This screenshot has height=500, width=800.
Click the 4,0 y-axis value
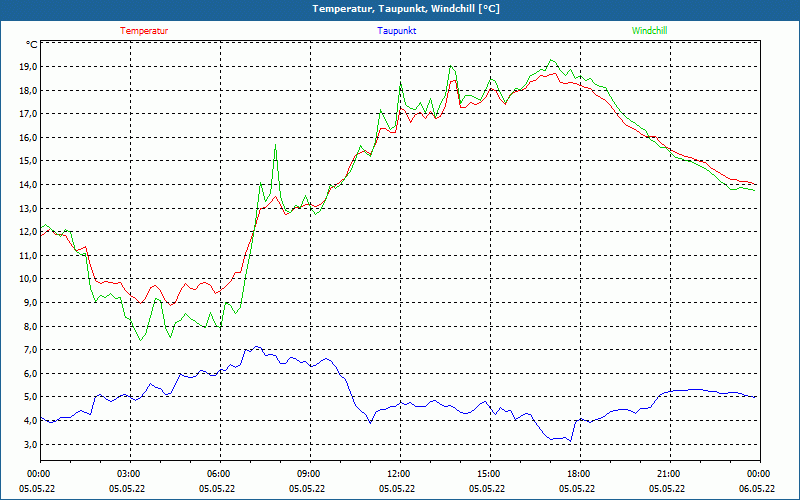(30, 420)
